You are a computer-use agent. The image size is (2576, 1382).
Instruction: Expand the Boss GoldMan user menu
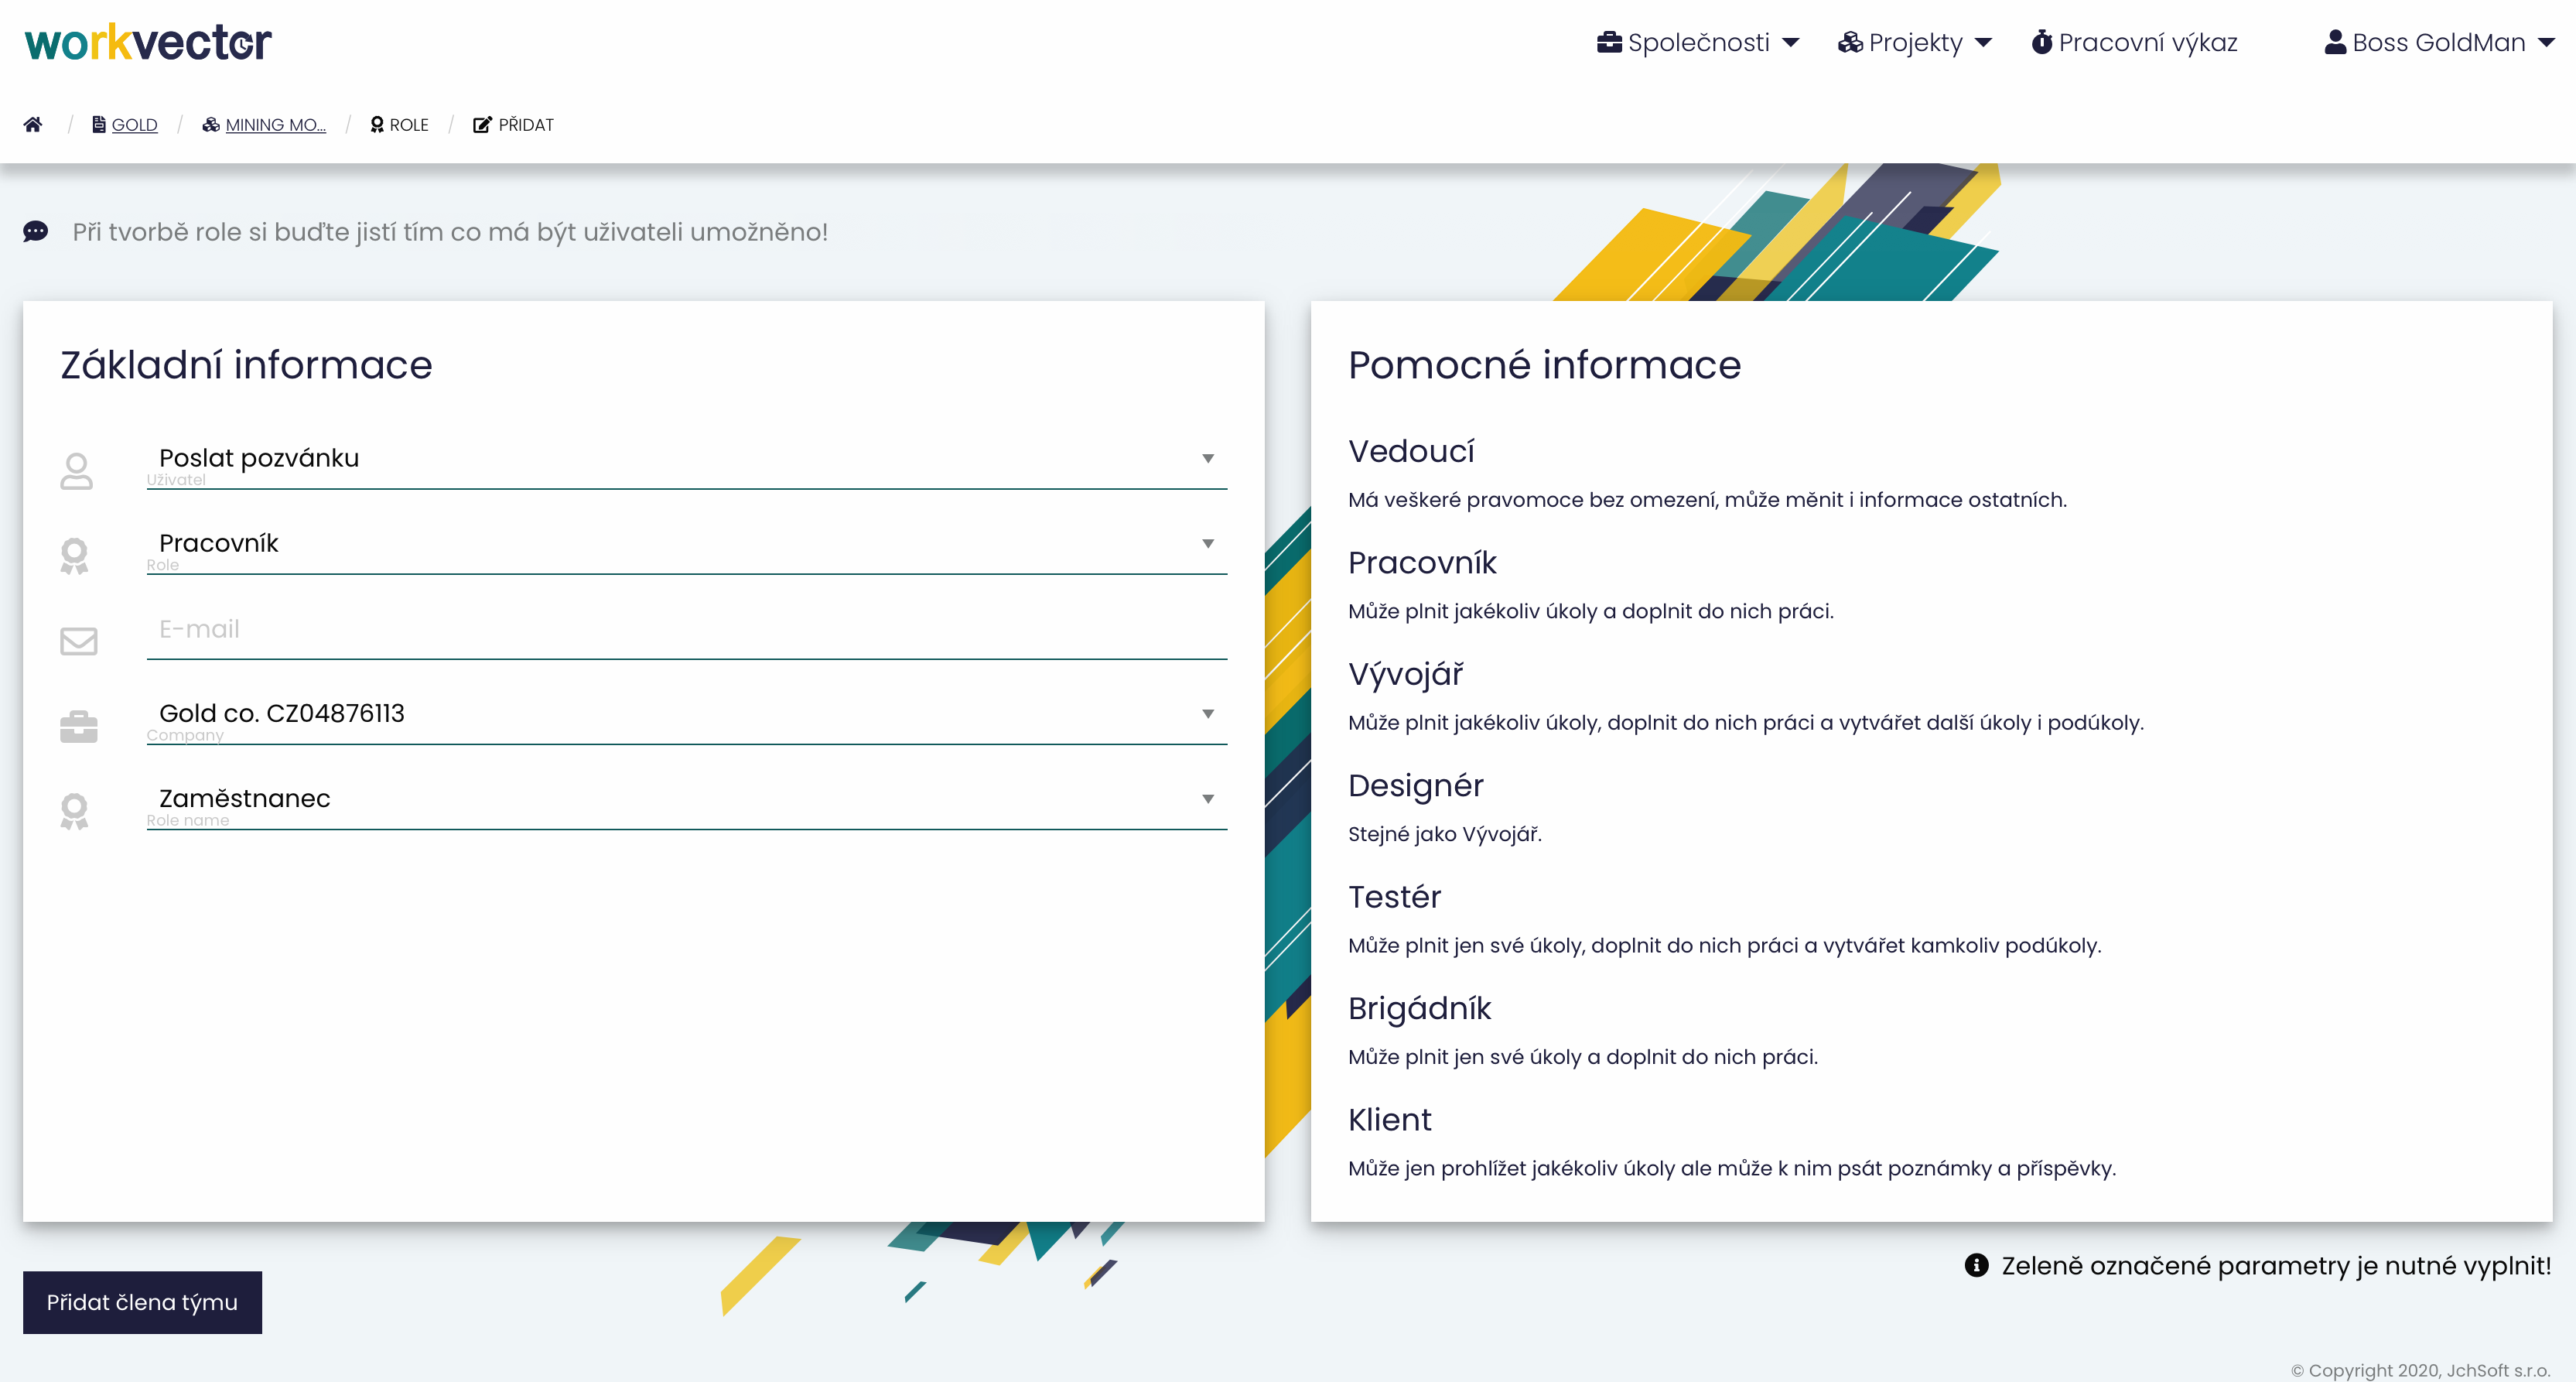pos(2439,42)
